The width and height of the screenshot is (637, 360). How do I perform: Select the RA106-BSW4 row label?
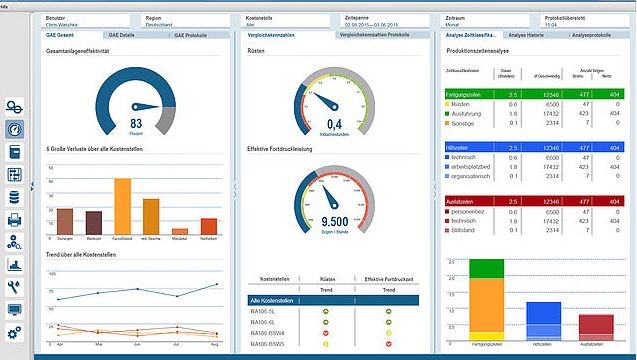point(267,333)
